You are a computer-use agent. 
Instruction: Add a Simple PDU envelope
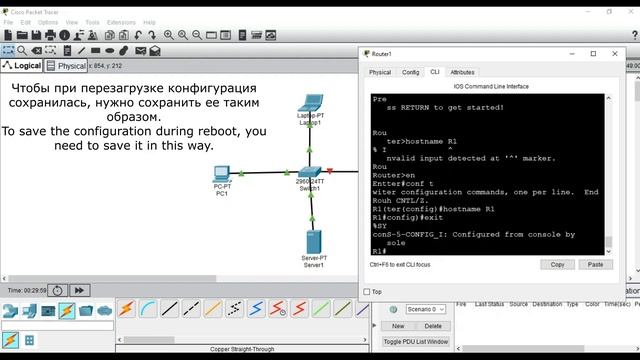(140, 51)
